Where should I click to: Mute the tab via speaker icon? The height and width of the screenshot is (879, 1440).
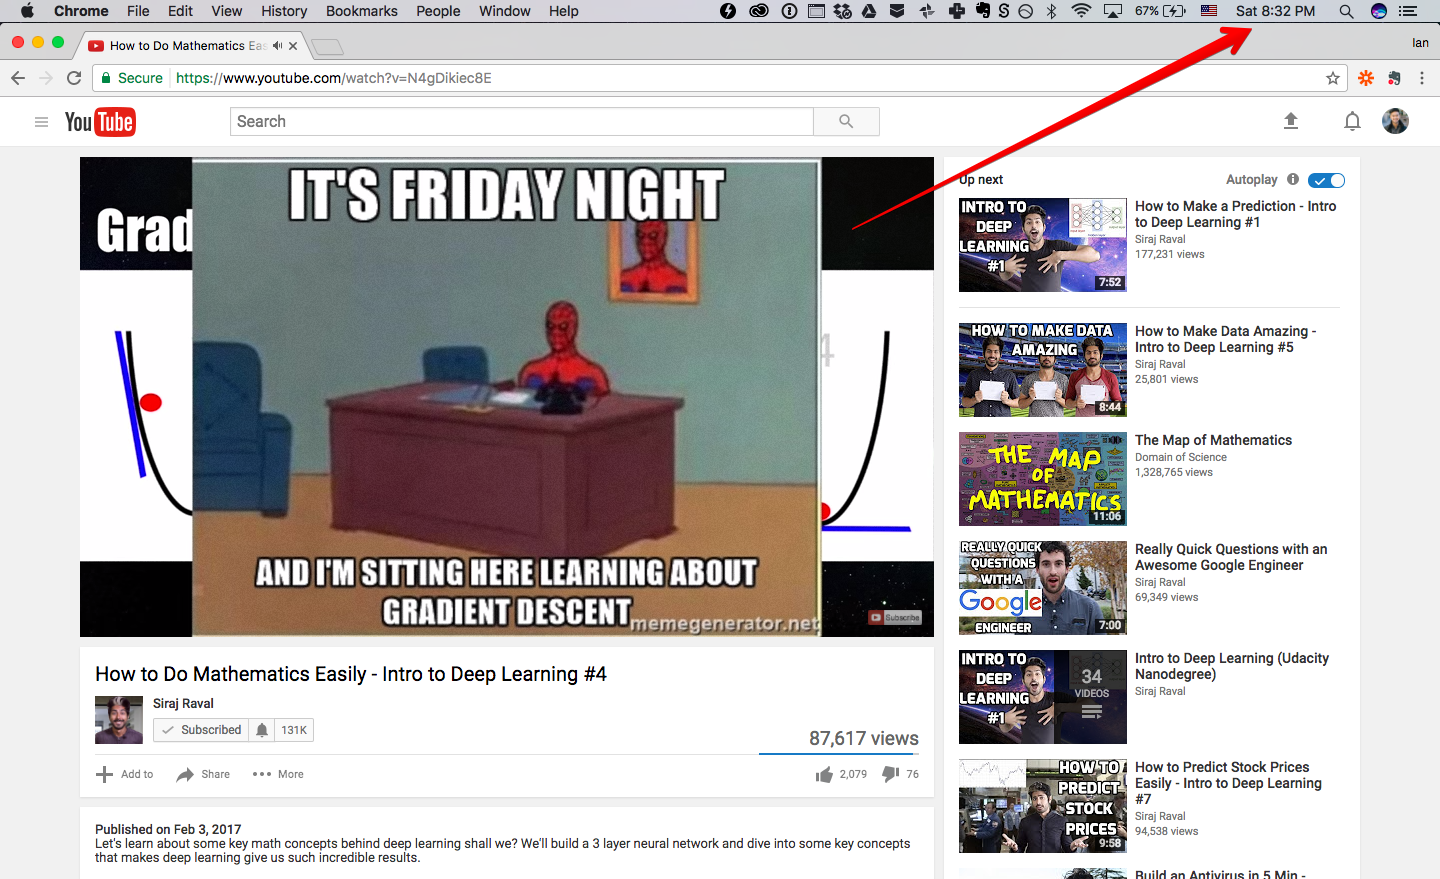[277, 46]
